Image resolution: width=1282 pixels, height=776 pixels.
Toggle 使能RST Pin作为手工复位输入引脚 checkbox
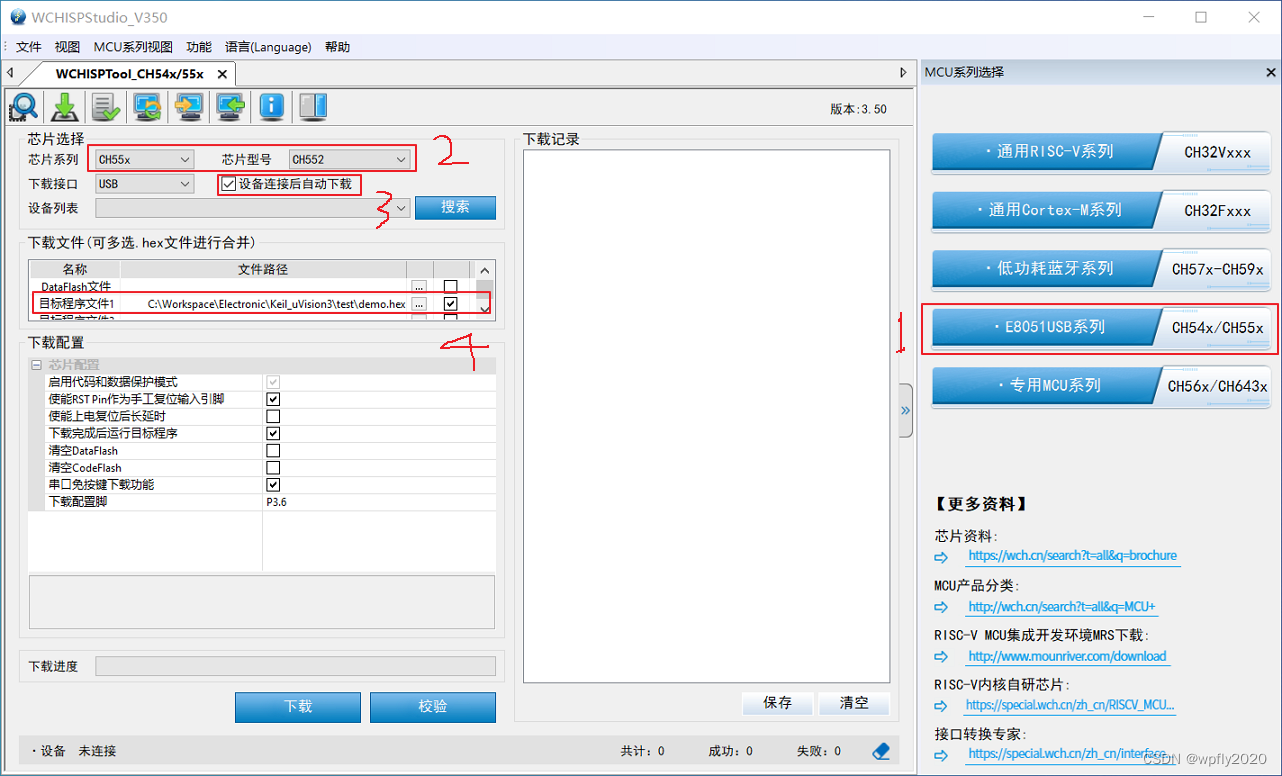(273, 399)
